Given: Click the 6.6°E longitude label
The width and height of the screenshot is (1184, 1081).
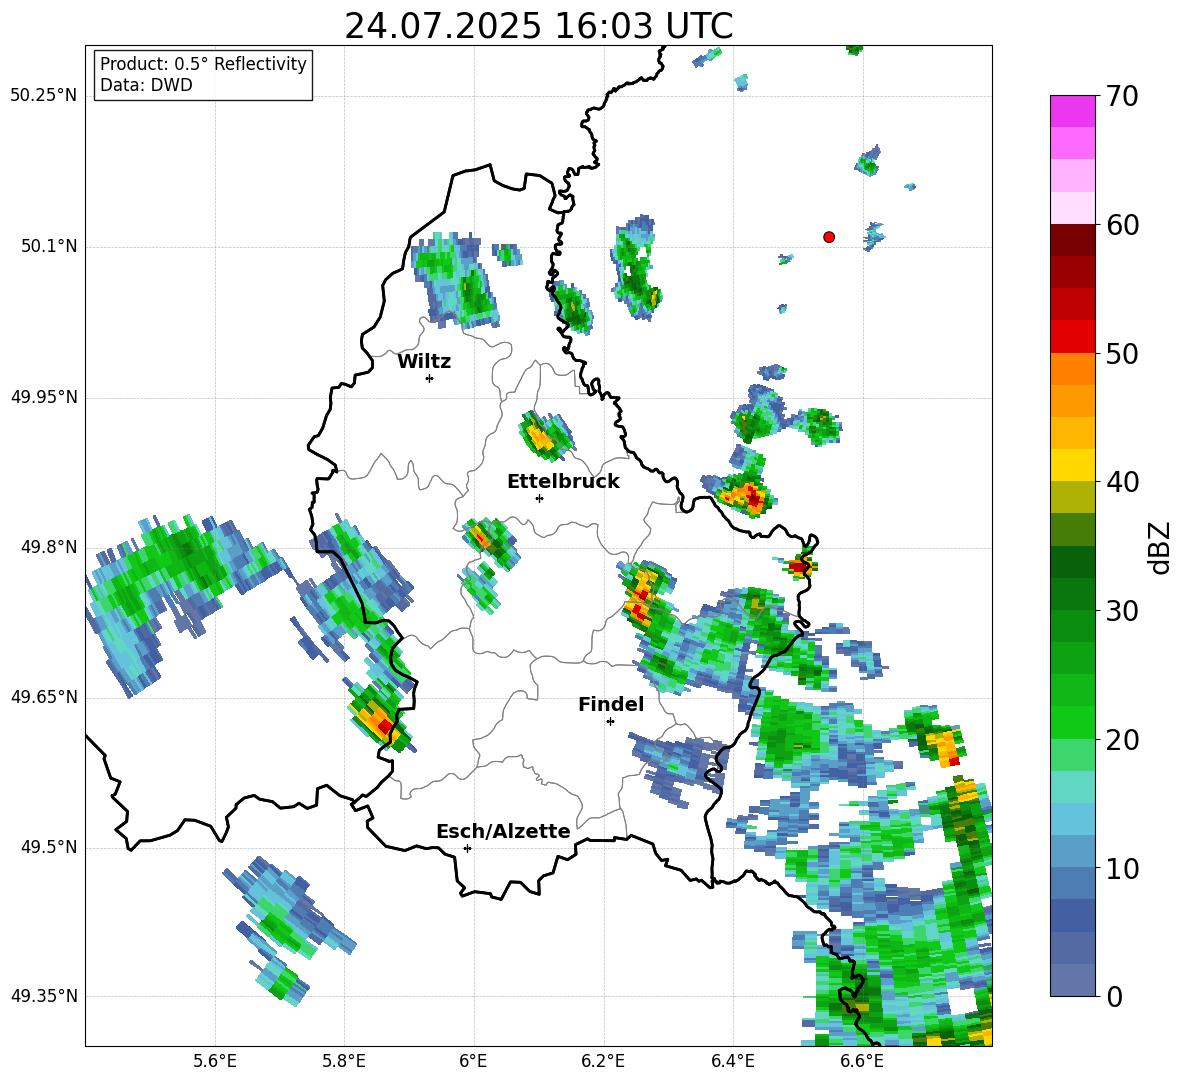Looking at the screenshot, I should coord(862,1061).
